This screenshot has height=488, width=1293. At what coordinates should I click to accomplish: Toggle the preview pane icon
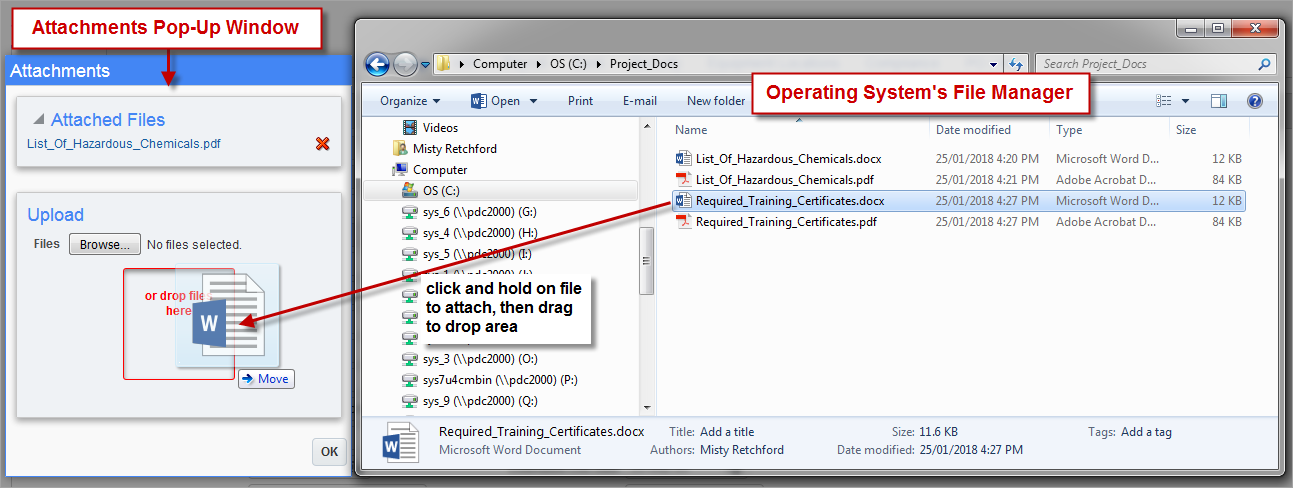click(1218, 101)
